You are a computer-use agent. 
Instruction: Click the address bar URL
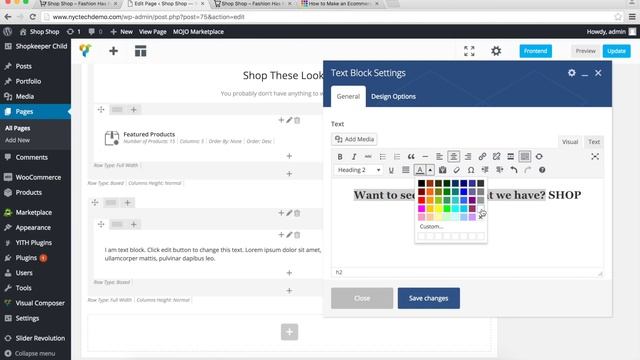pos(149,17)
